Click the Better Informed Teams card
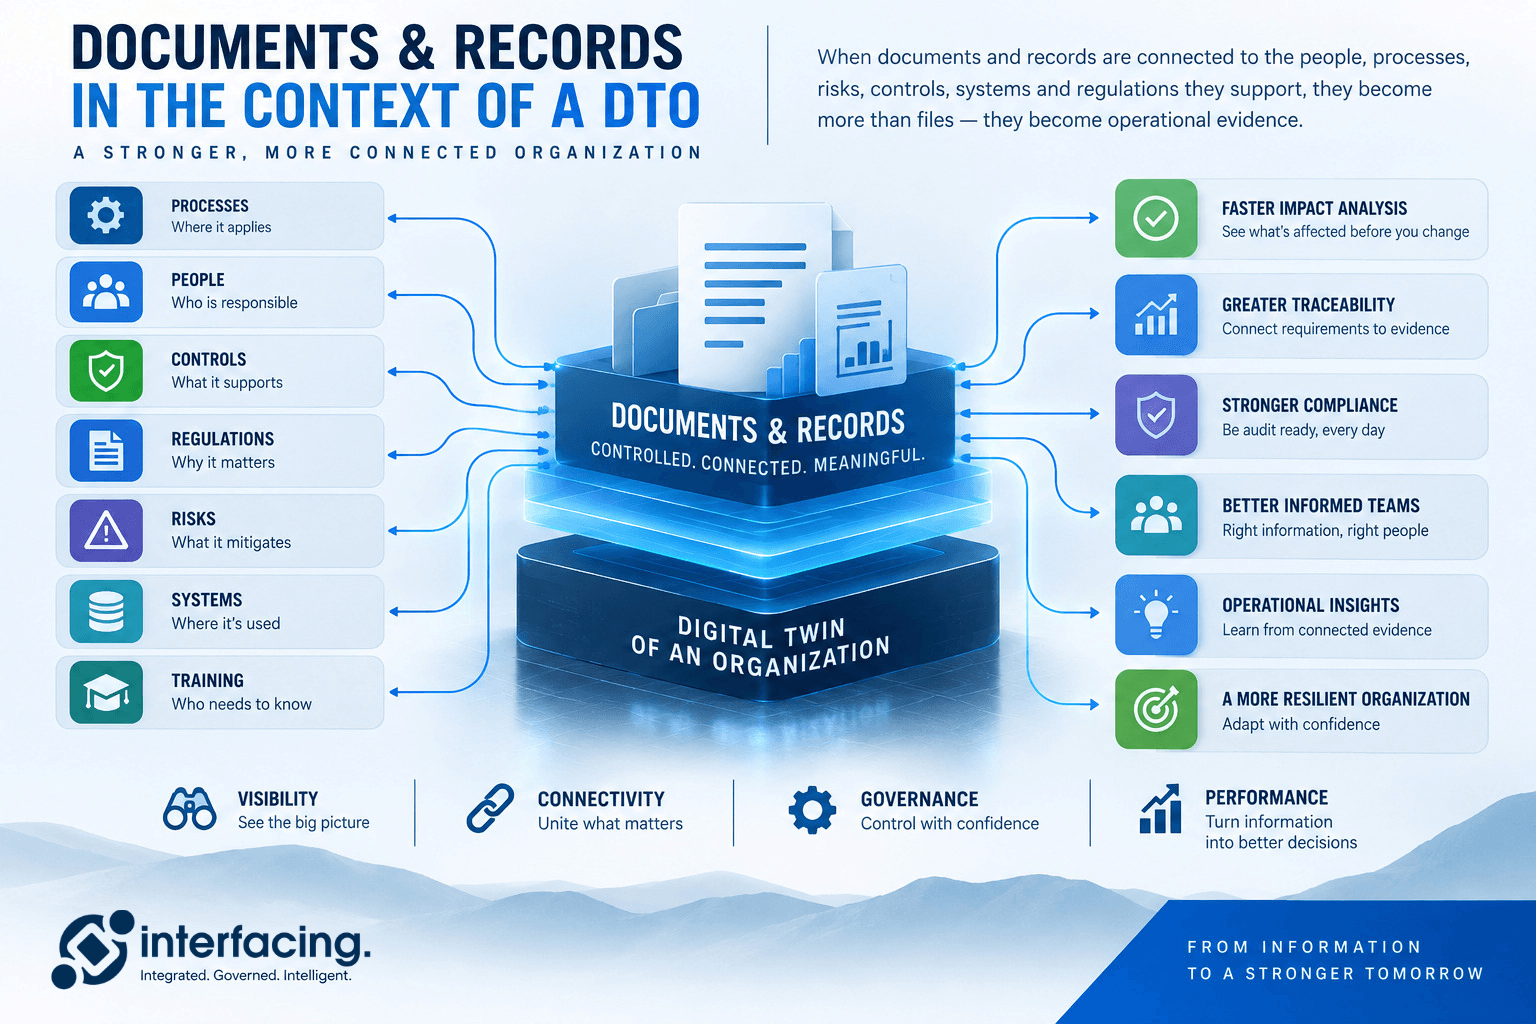 click(1301, 516)
